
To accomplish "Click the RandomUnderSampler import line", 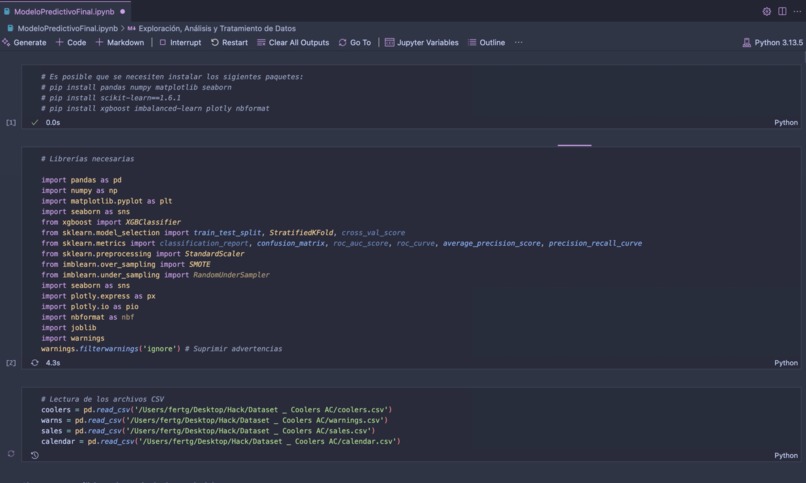I will 155,275.
